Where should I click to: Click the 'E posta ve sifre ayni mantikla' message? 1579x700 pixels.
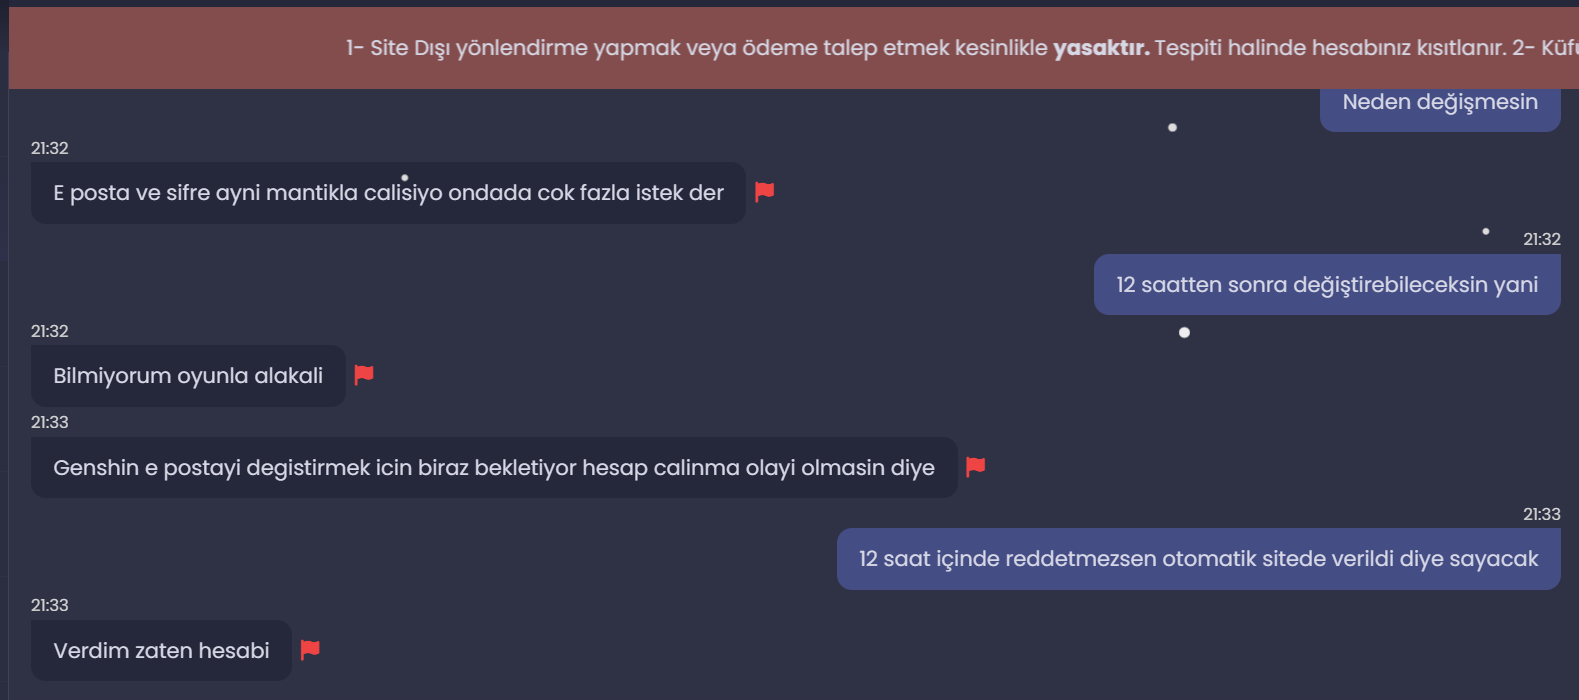pos(388,193)
